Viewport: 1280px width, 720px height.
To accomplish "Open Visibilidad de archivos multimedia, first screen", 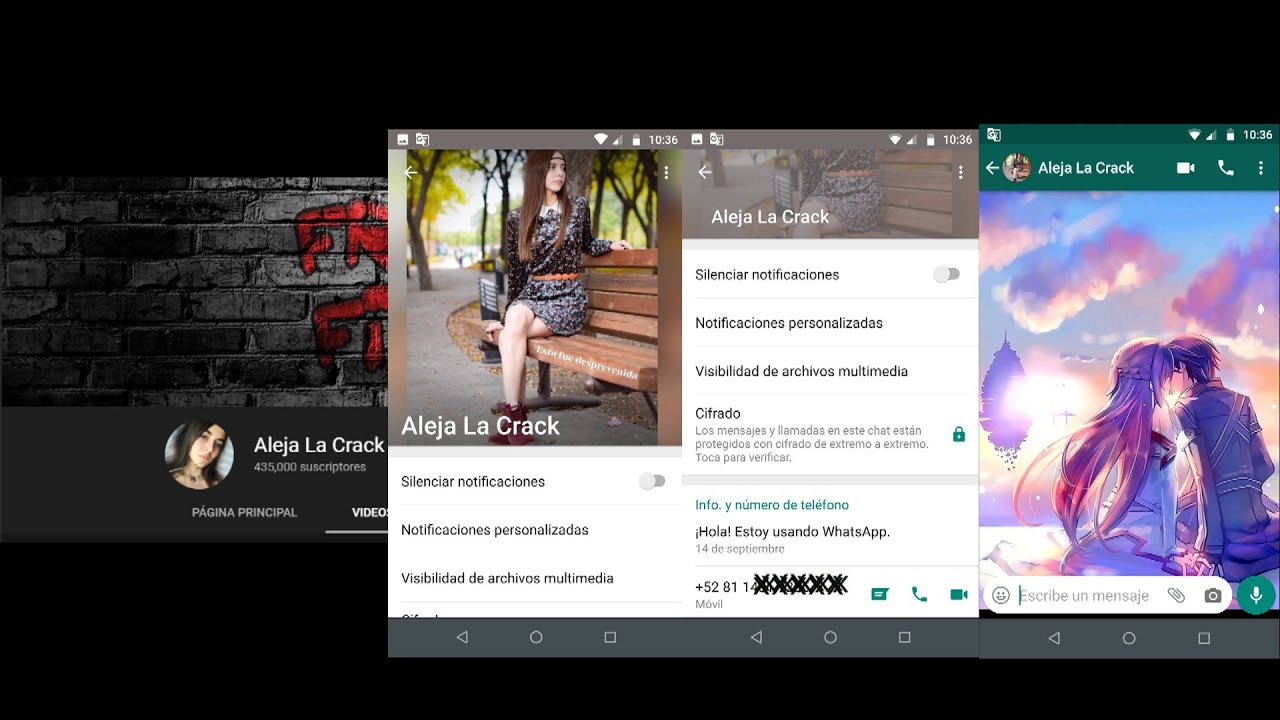I will 535,578.
